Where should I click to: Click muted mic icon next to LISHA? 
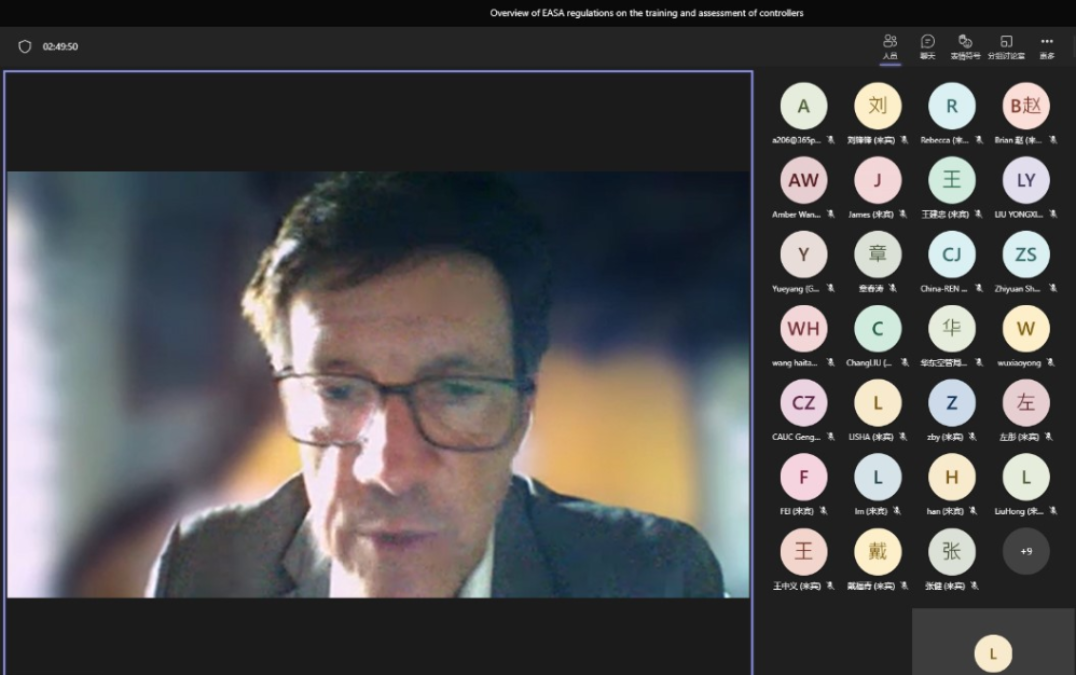point(903,437)
